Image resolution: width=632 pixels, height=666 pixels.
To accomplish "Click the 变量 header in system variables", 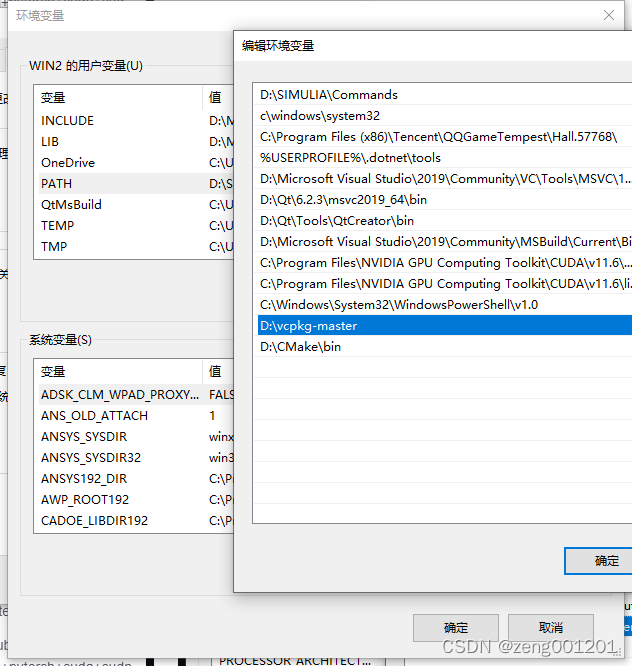I will click(118, 372).
